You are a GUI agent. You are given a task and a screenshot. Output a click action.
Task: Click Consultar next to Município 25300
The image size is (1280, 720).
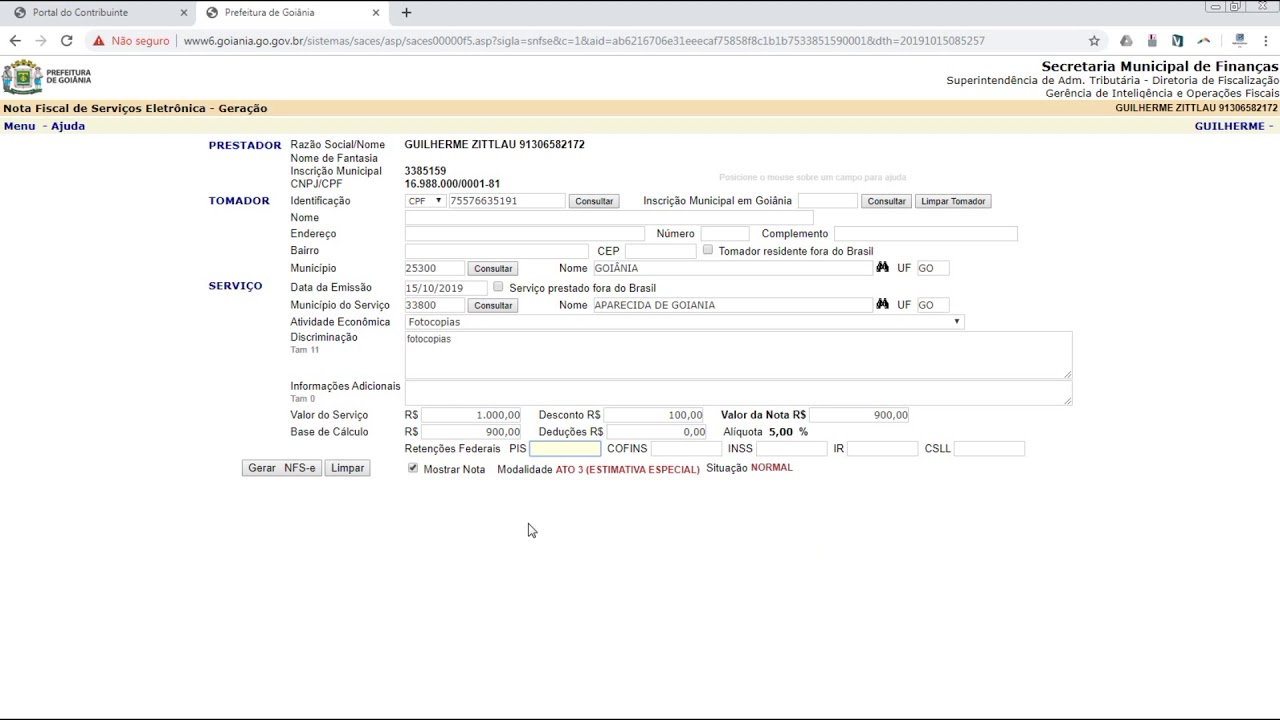pos(493,268)
